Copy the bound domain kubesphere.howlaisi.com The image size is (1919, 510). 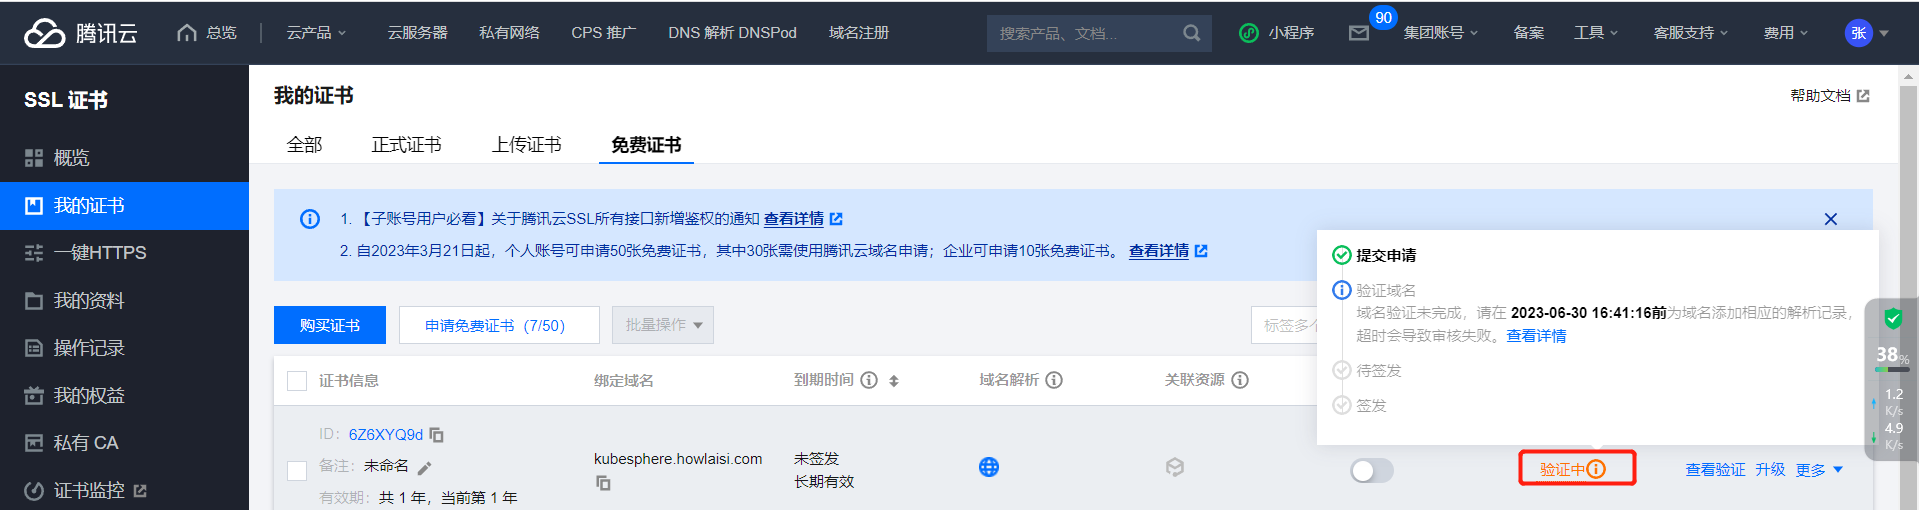[x=603, y=483]
